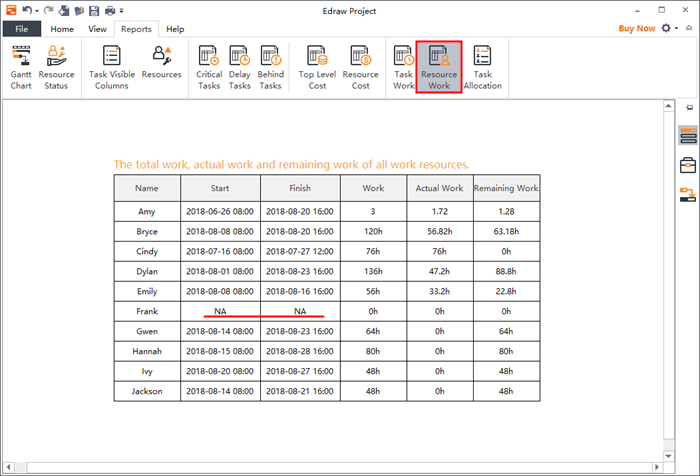700x476 pixels.
Task: Expand the undo history dropdown arrow
Action: click(37, 11)
